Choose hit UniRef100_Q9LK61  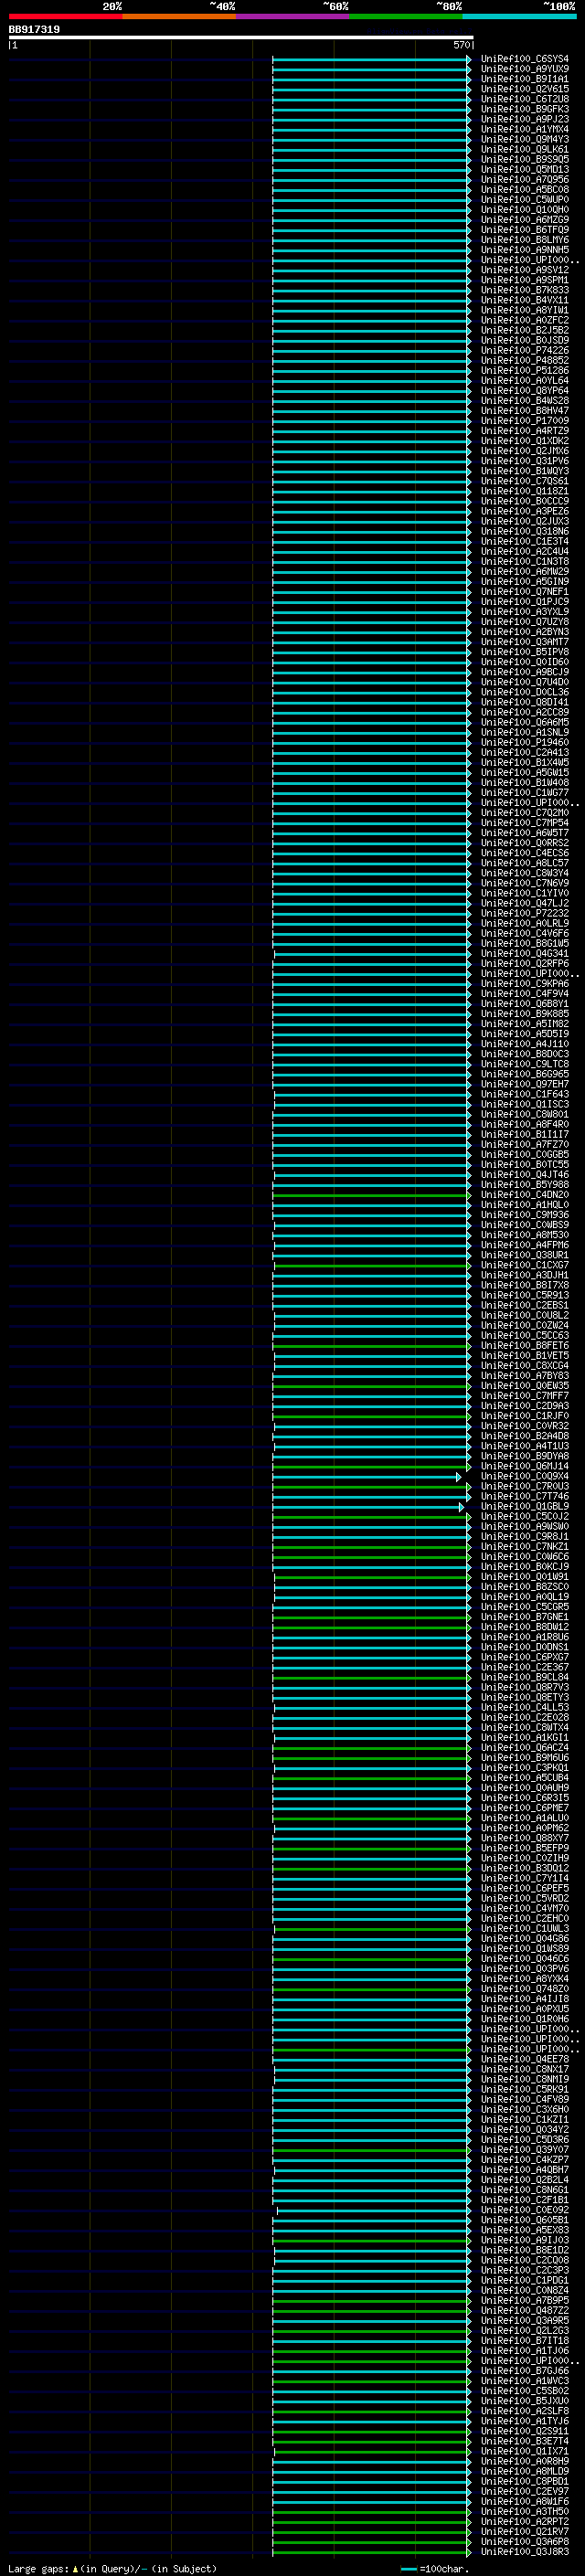pos(525,149)
